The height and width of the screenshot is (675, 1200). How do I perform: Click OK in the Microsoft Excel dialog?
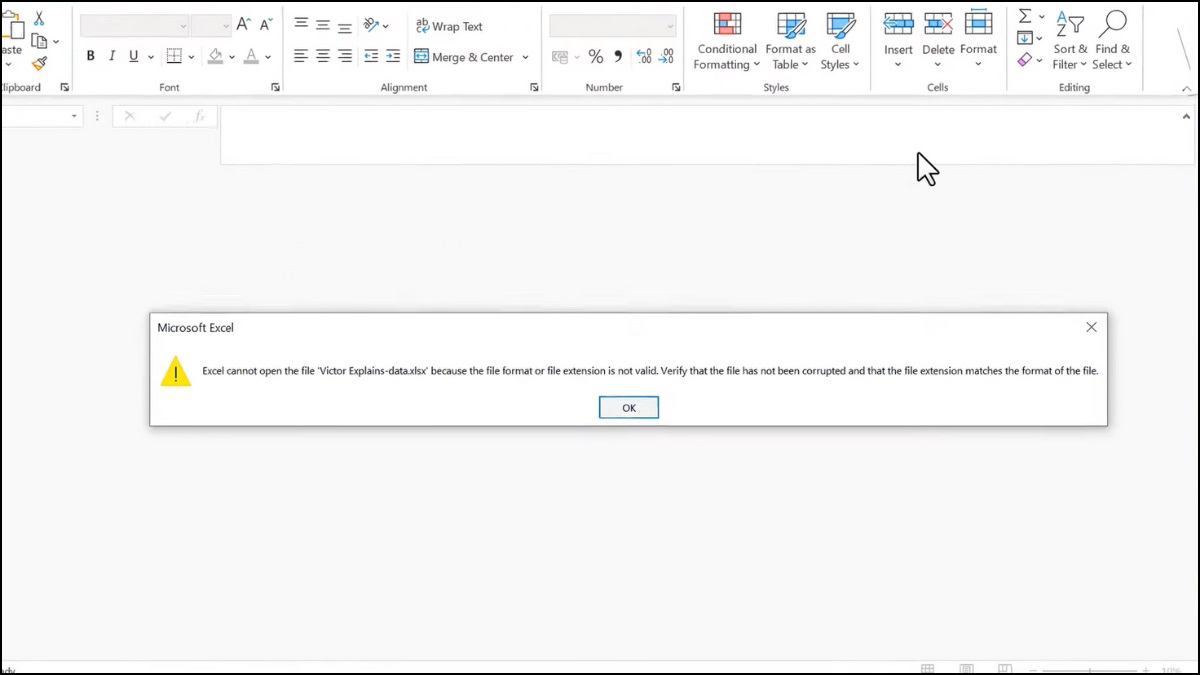coord(629,407)
